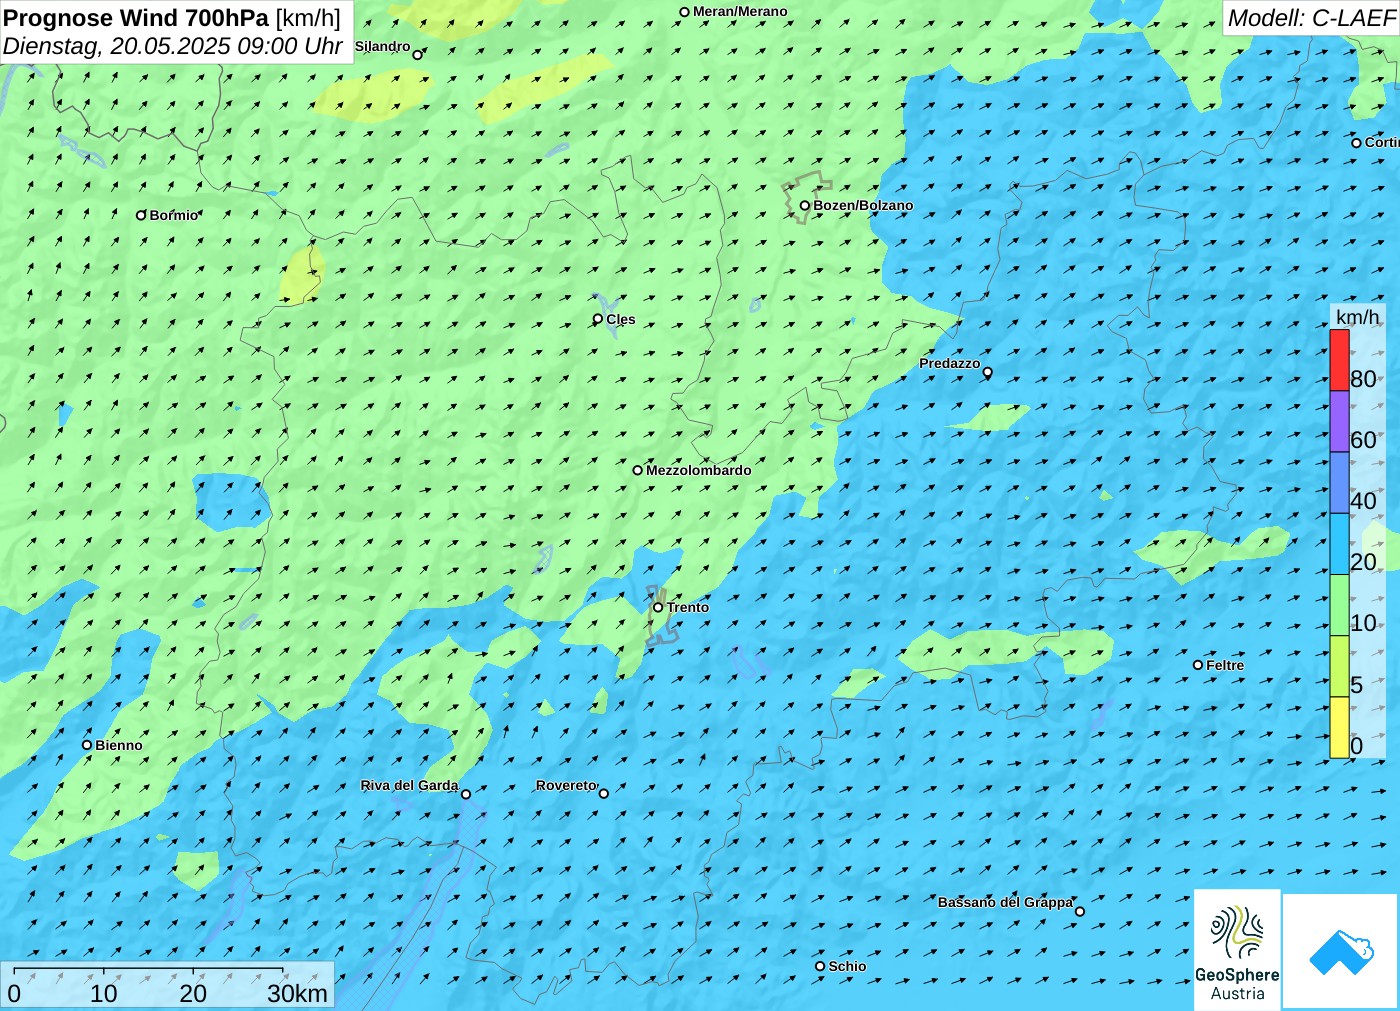Screen dimensions: 1400x1011
Task: Click the '10' scale bar label
Action: 104,993
